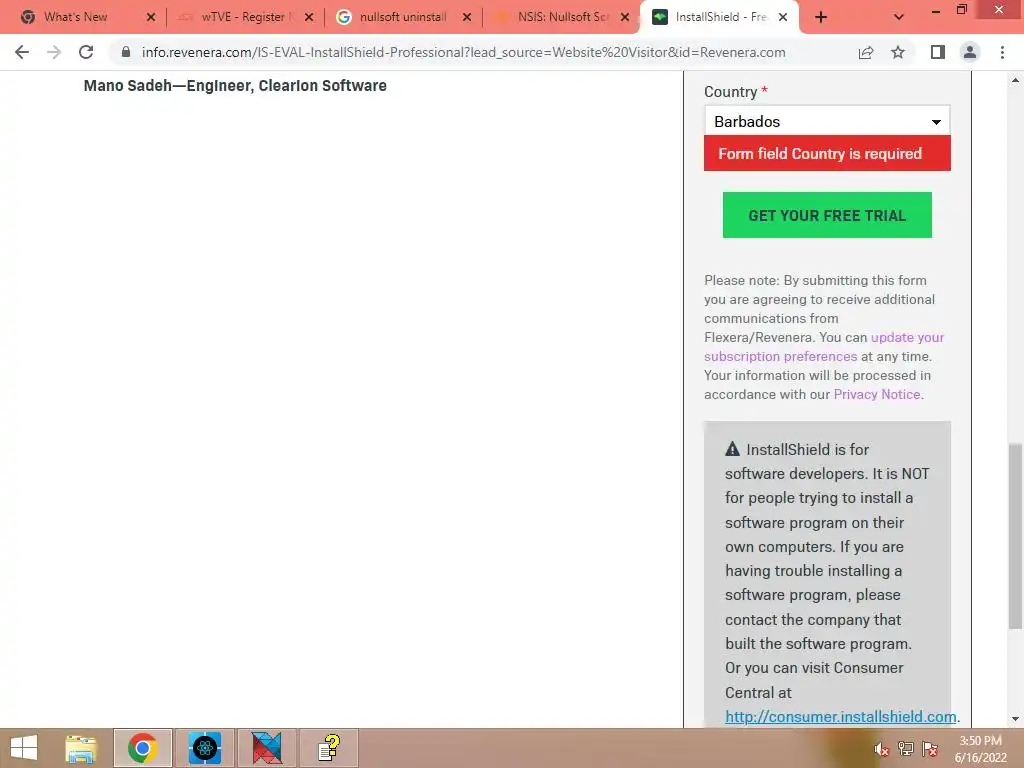Click page scrollbar thumb
The image size is (1024, 768).
pyautogui.click(x=1015, y=536)
